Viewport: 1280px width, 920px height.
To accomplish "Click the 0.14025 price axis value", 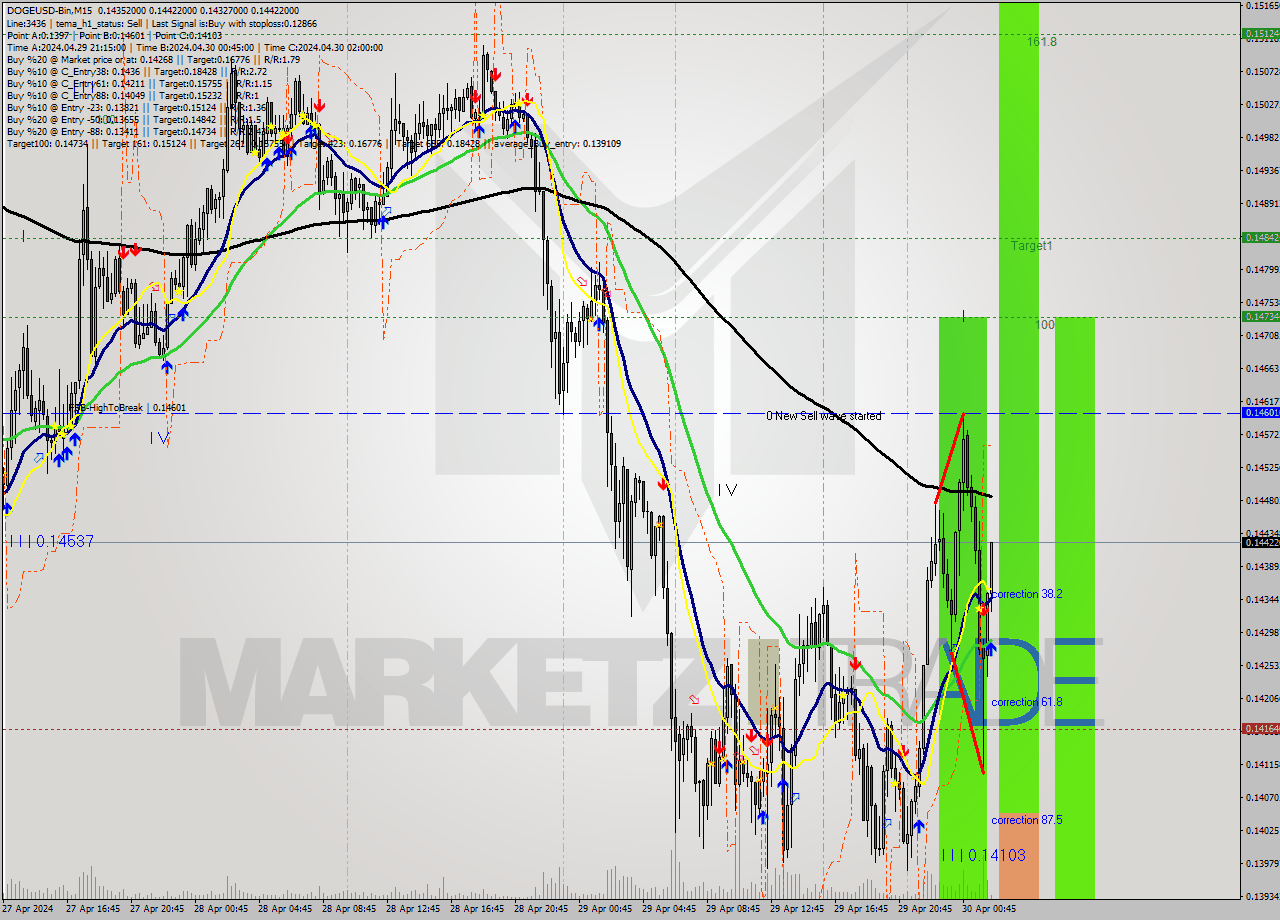I will point(1263,830).
